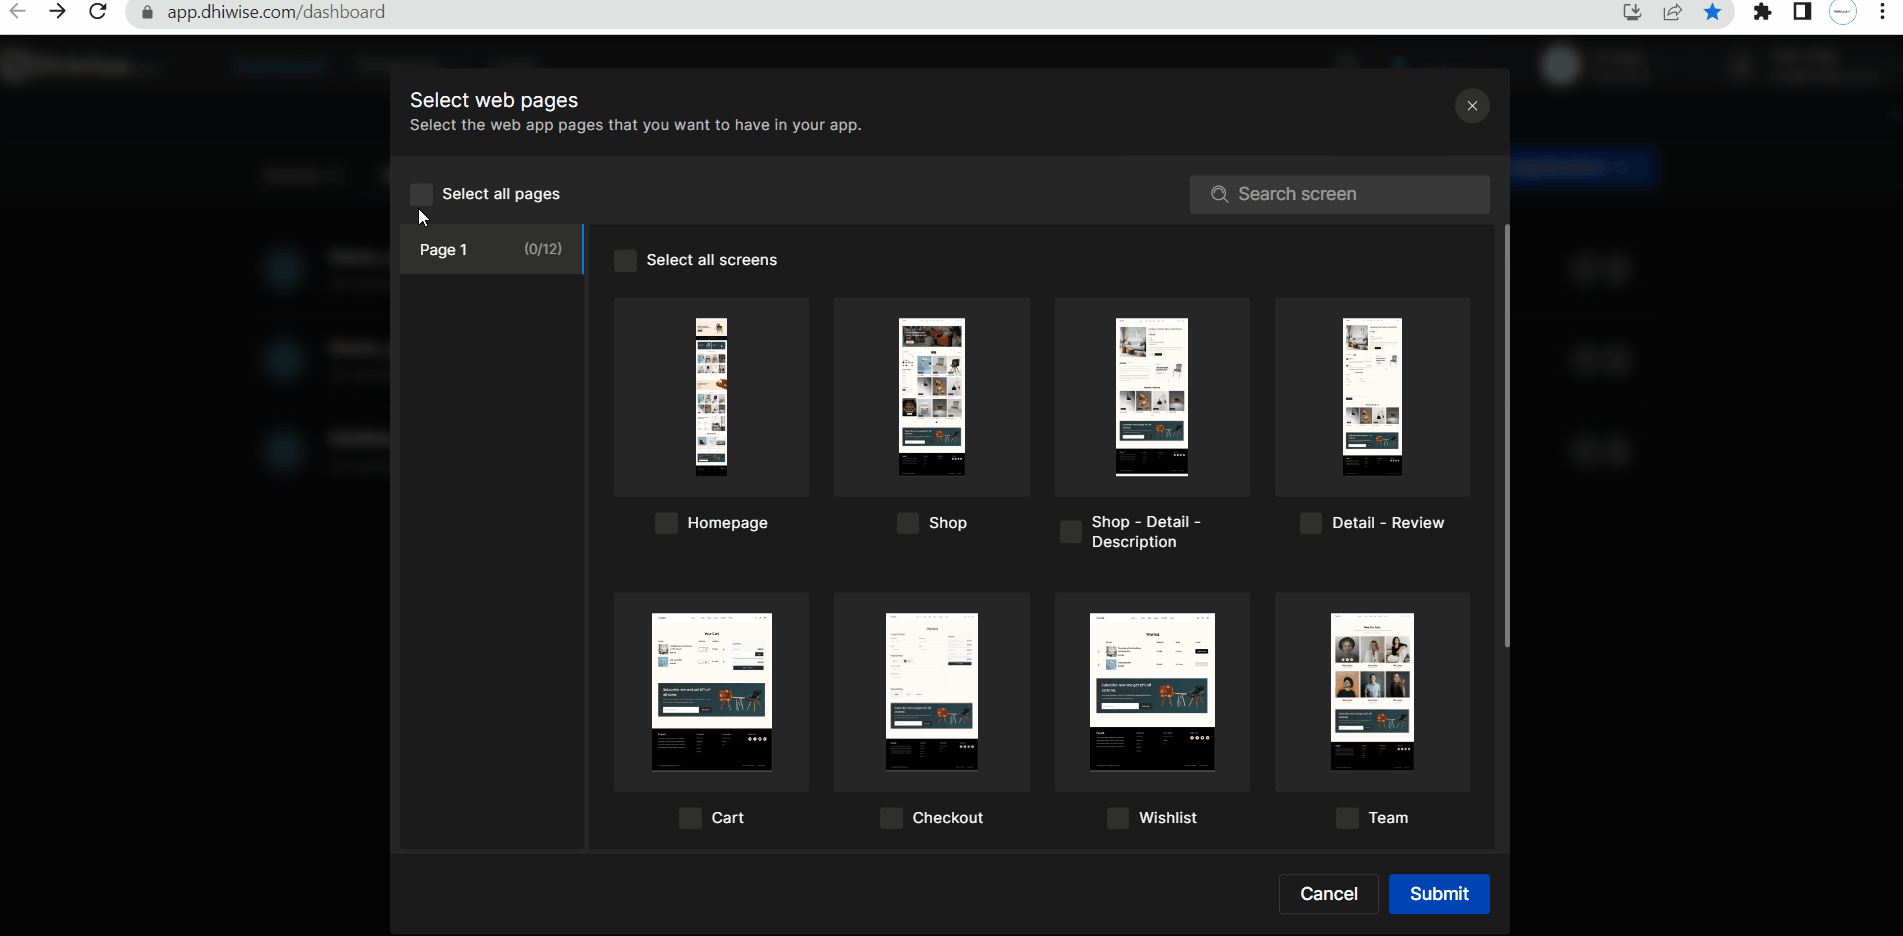The width and height of the screenshot is (1903, 936).
Task: Select the Checkout screen checkbox
Action: 891,818
